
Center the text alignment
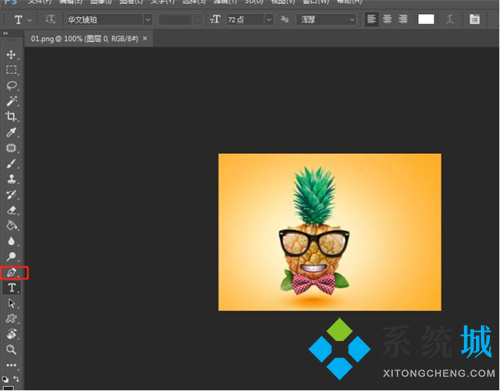[x=387, y=19]
